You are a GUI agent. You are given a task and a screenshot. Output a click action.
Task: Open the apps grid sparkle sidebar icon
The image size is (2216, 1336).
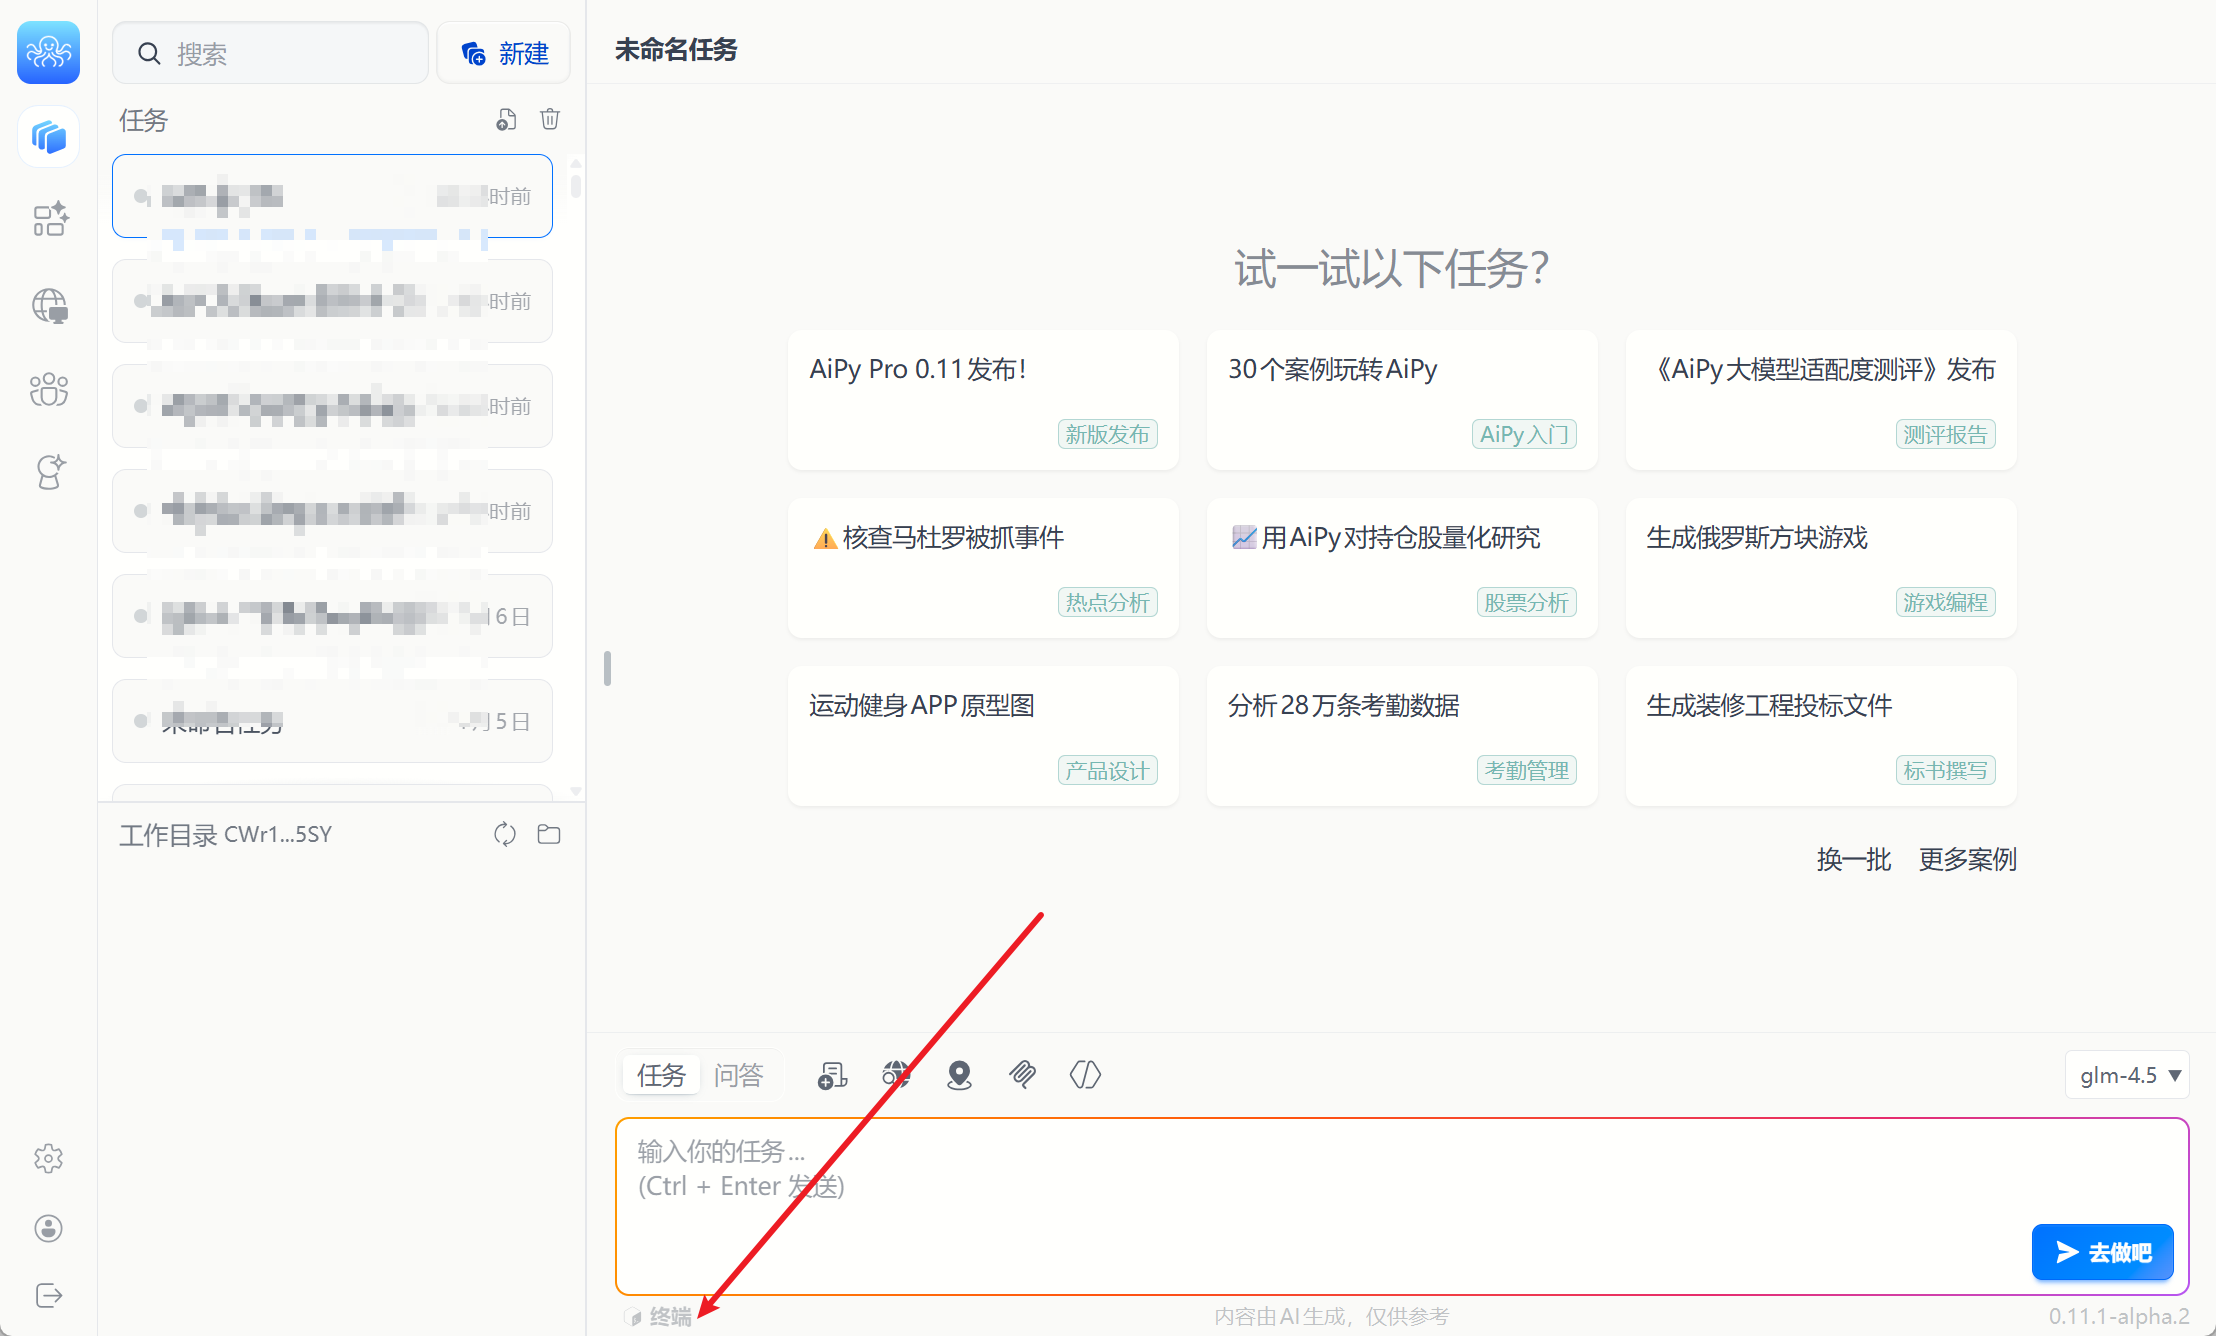click(x=49, y=219)
